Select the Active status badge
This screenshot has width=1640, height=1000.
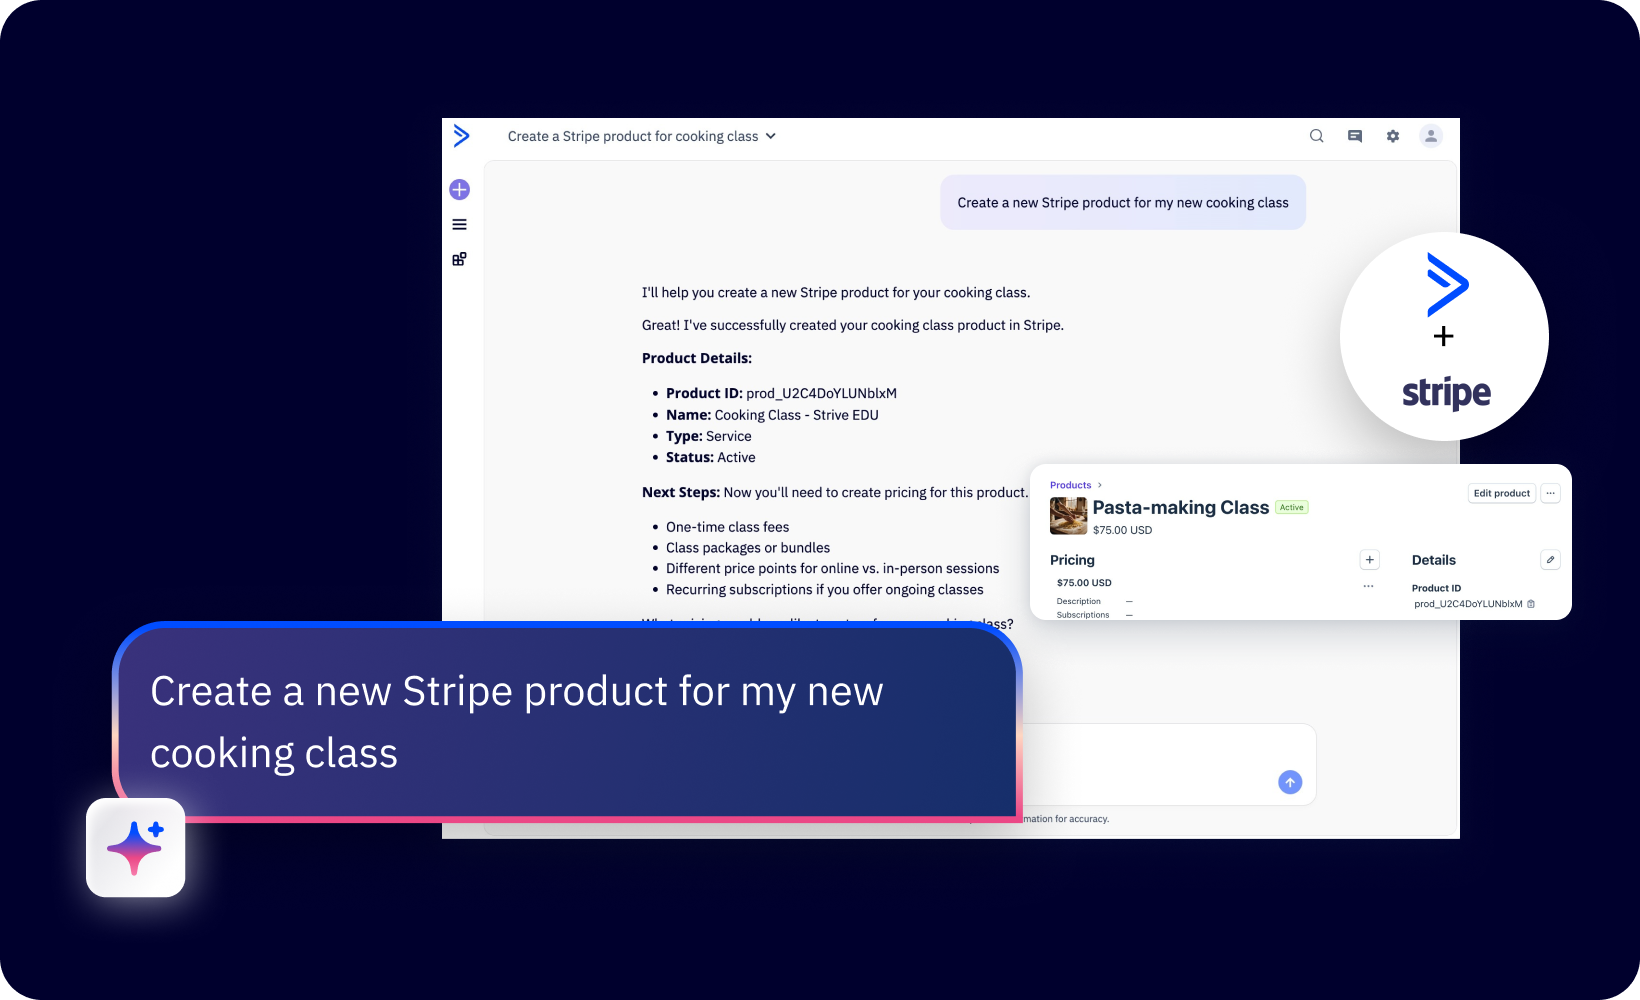click(1291, 507)
